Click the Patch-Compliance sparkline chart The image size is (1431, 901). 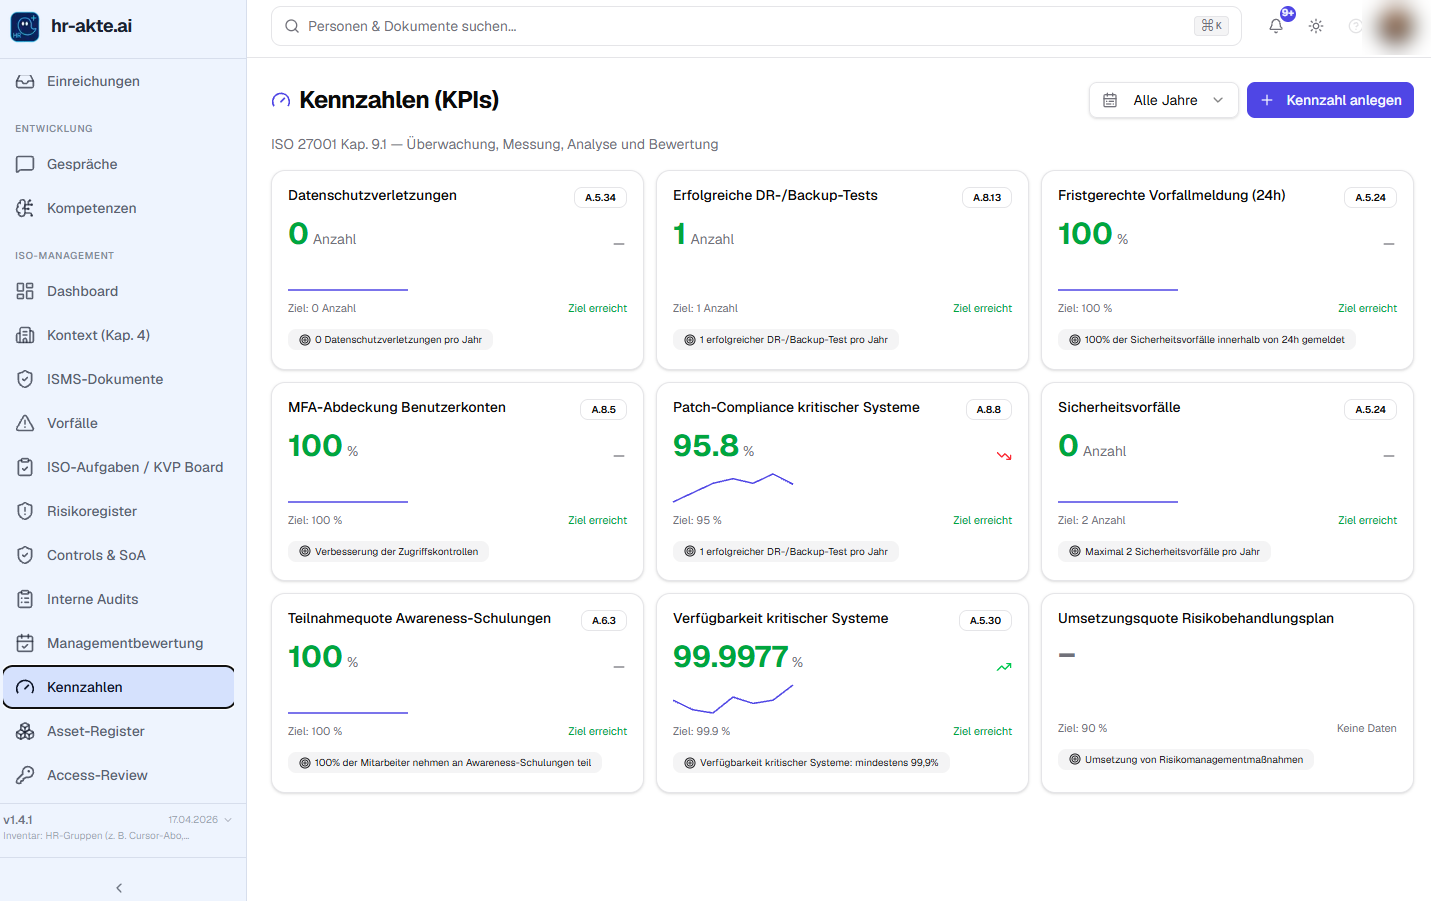coord(733,487)
